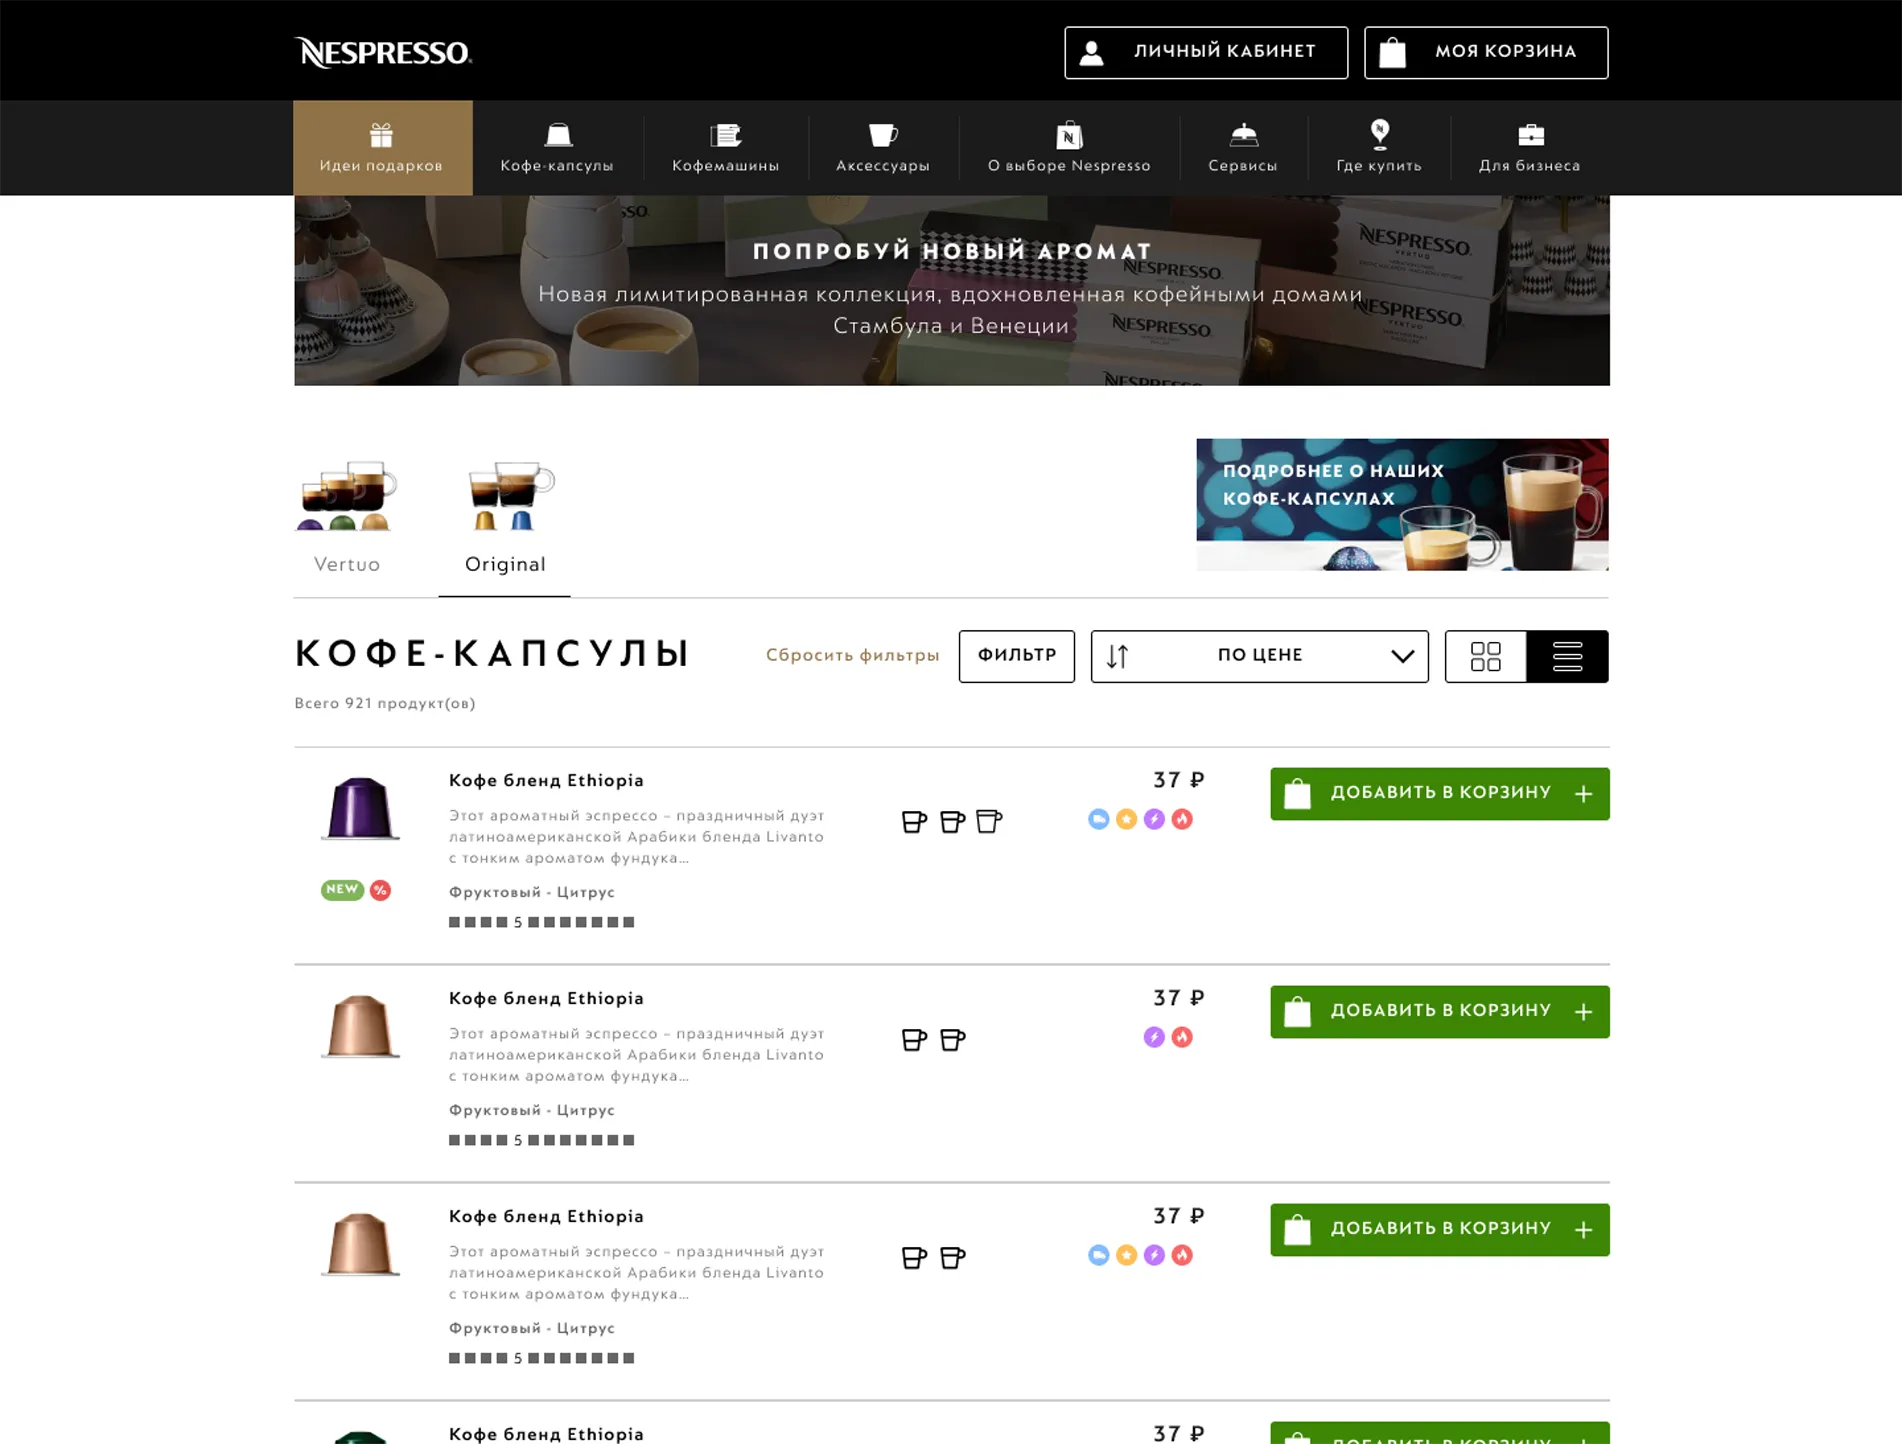This screenshot has height=1444, width=1902.
Task: Open services via the bell icon
Action: point(1243,134)
